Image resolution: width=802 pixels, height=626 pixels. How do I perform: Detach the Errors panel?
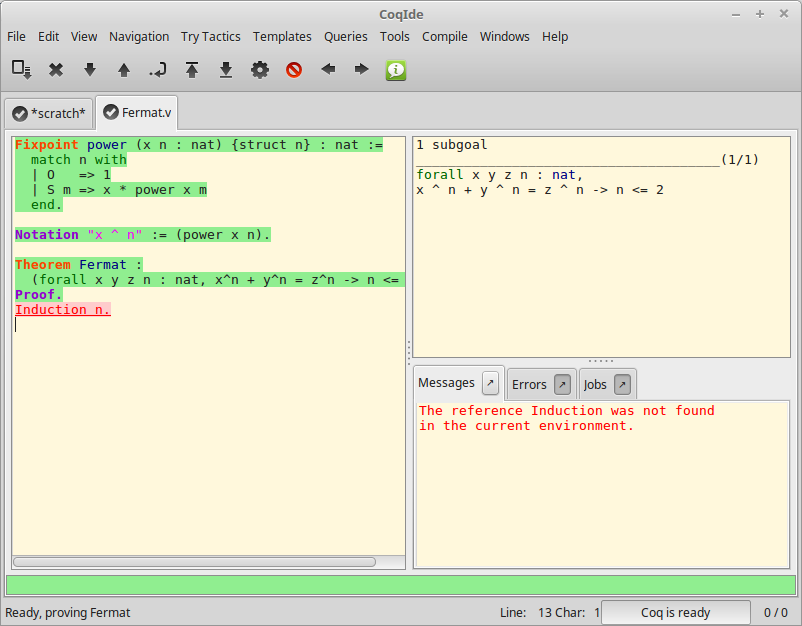tap(562, 383)
